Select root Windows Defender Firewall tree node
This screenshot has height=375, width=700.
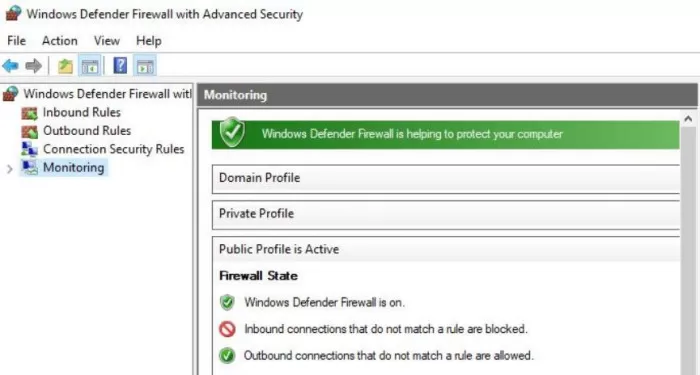107,94
